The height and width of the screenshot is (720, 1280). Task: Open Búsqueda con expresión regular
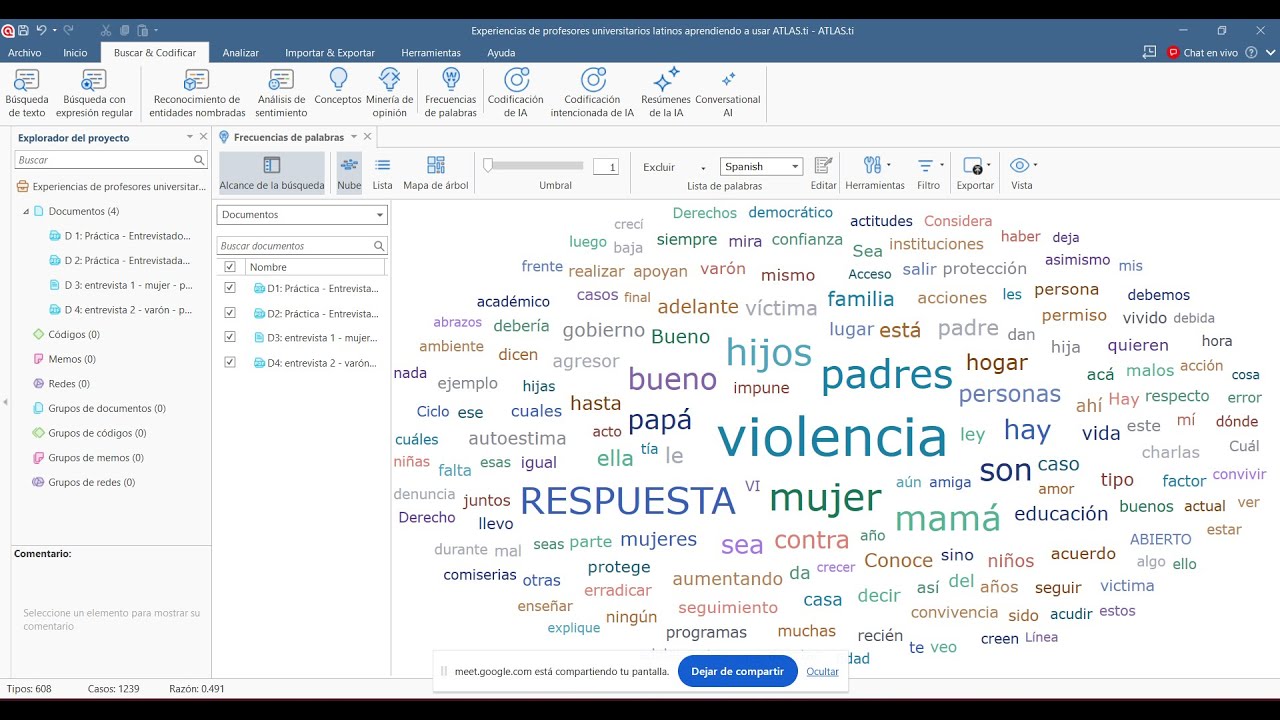(x=94, y=93)
